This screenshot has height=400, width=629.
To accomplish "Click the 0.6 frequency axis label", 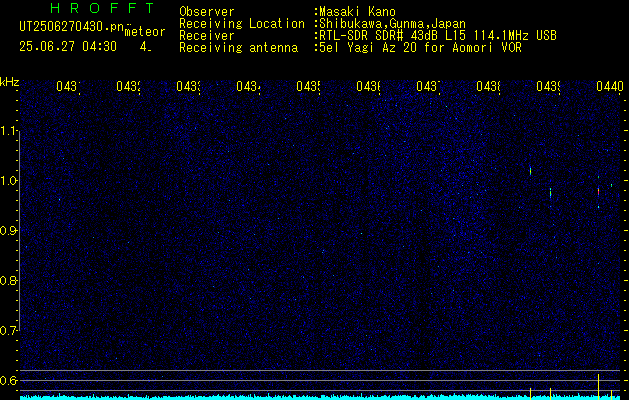I will pos(9,380).
